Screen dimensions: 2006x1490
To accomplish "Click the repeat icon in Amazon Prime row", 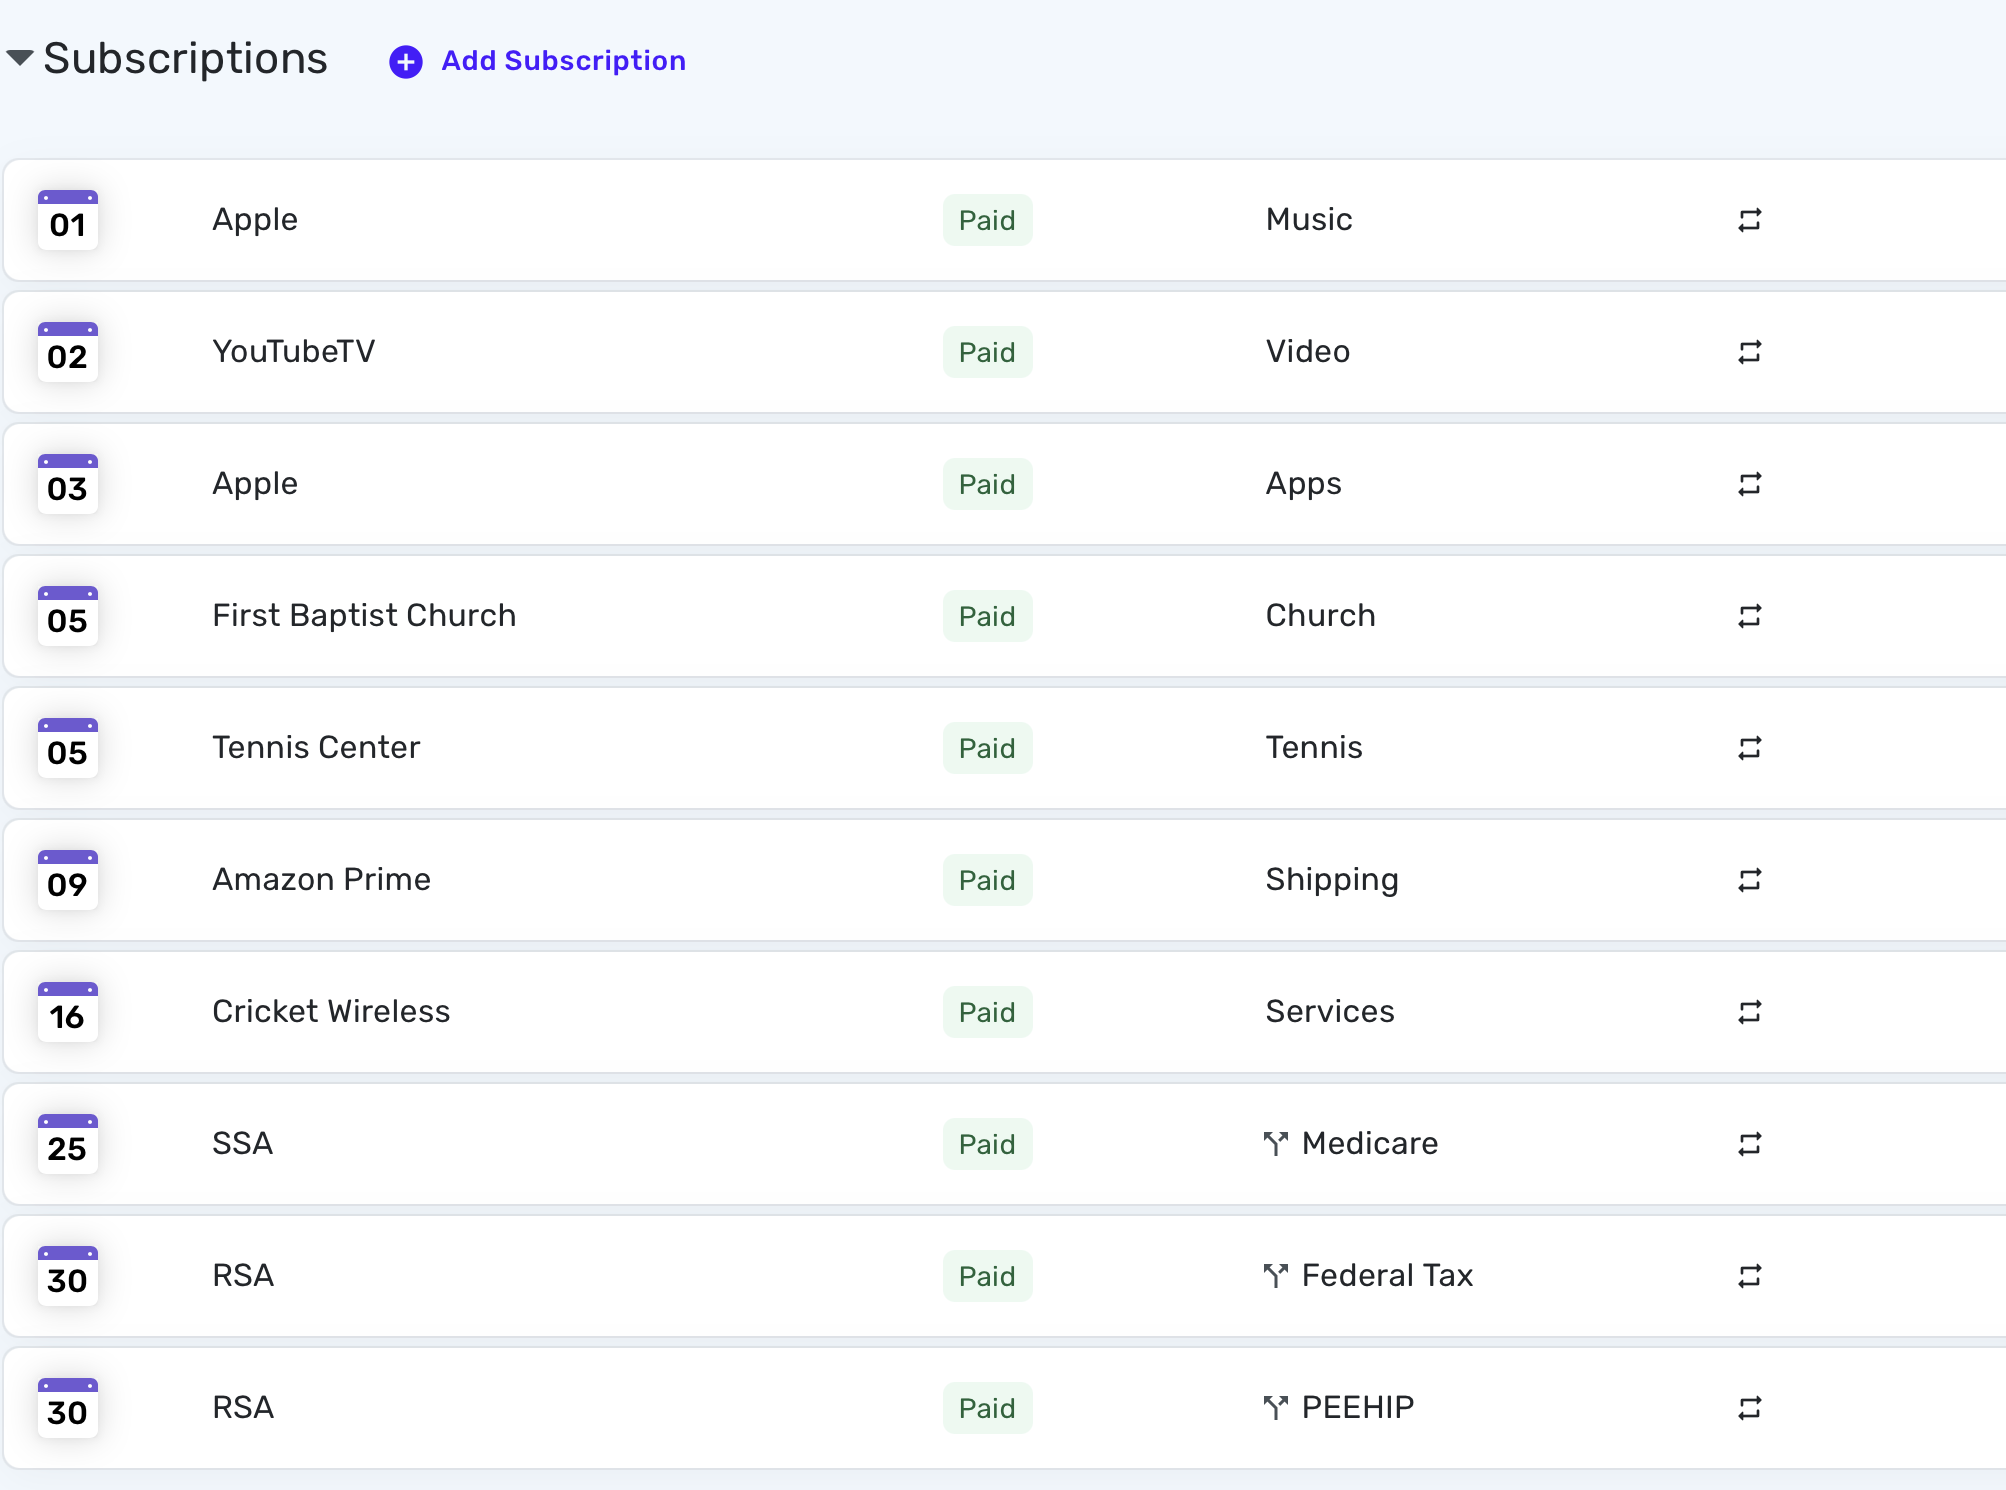I will 1750,880.
